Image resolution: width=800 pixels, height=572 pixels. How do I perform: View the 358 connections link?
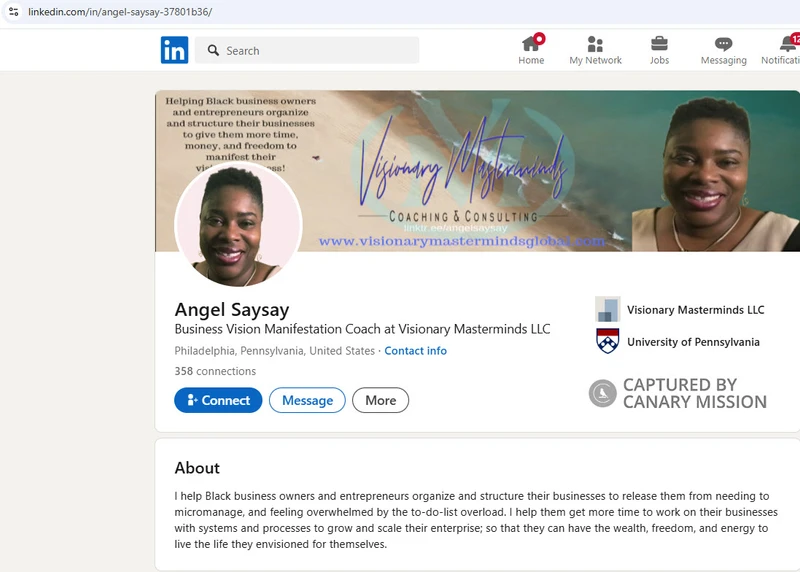(x=215, y=371)
